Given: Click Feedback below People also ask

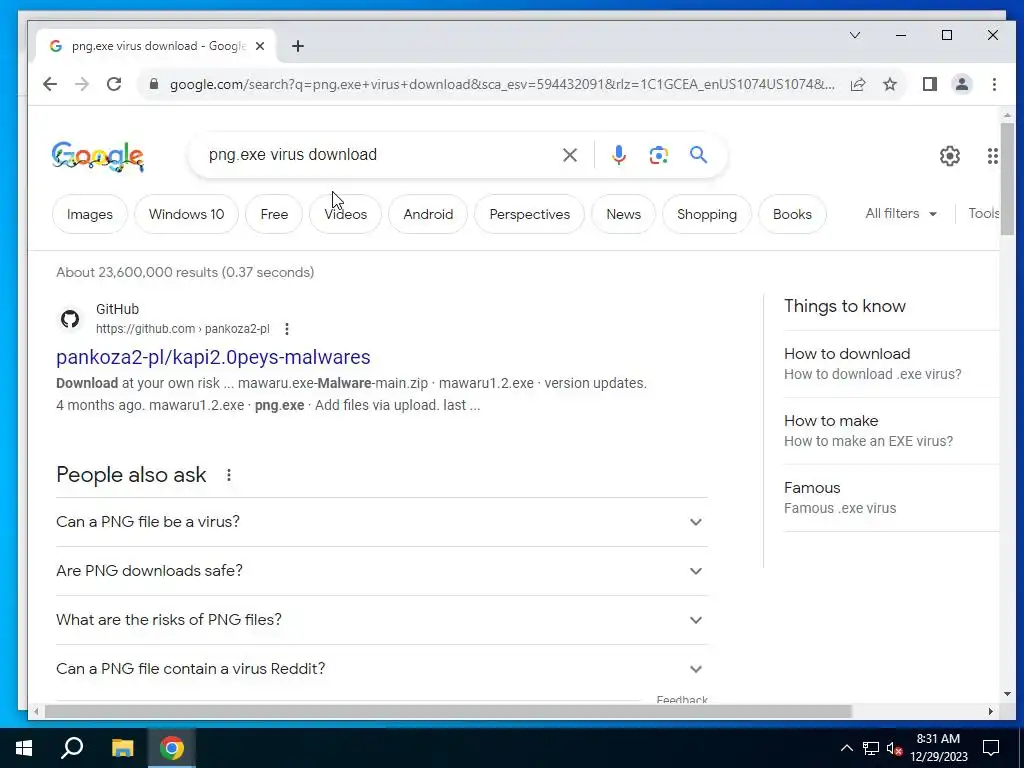Looking at the screenshot, I should coord(682,699).
